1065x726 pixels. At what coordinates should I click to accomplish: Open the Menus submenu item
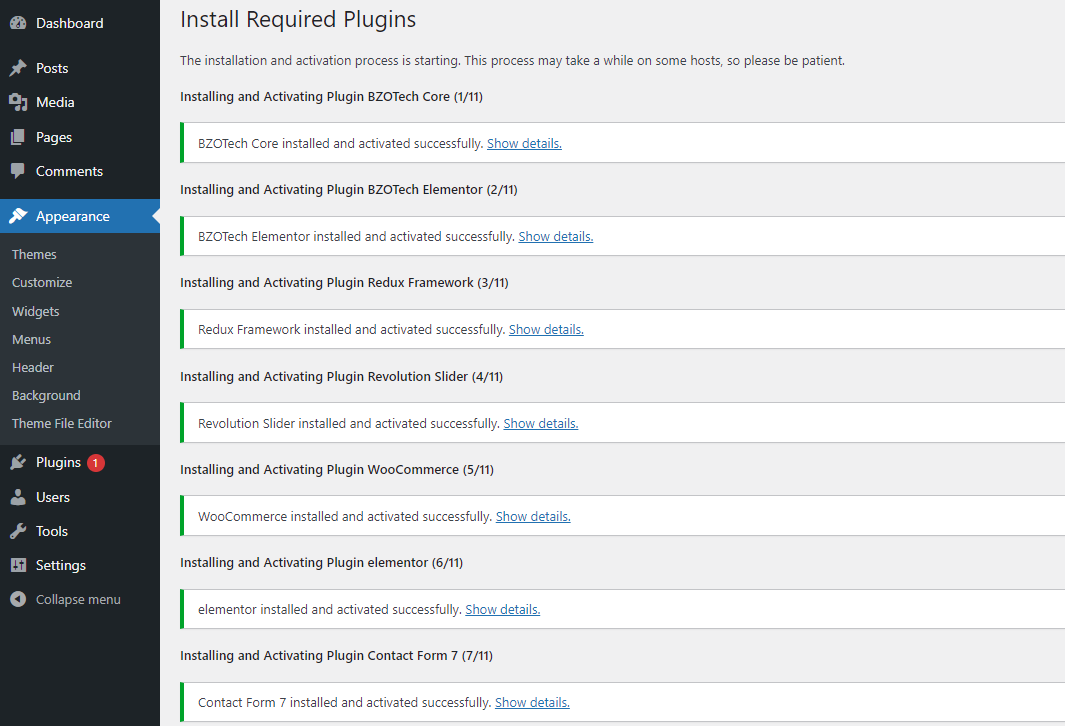(31, 340)
